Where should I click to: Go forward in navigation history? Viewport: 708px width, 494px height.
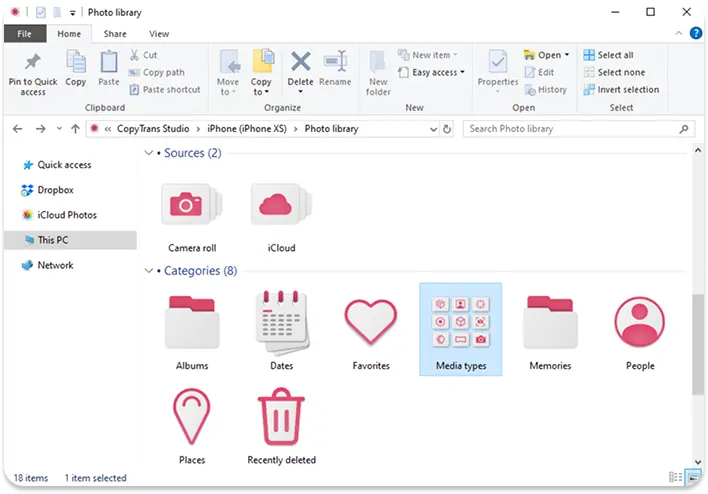coord(41,129)
